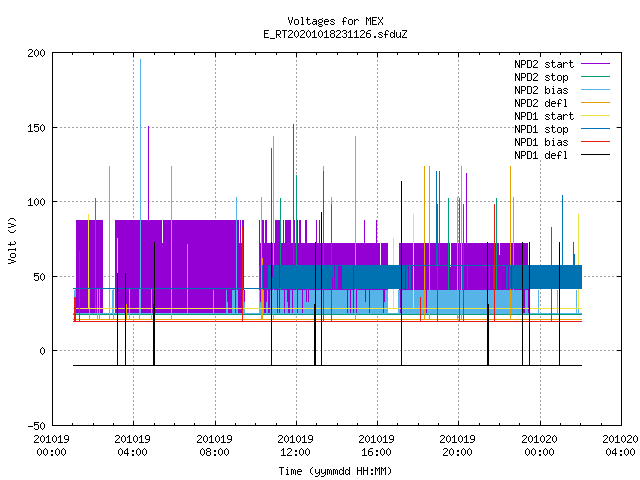The height and width of the screenshot is (480, 640).
Task: Click the purple spike reaching 150 V
Action: pos(149,173)
